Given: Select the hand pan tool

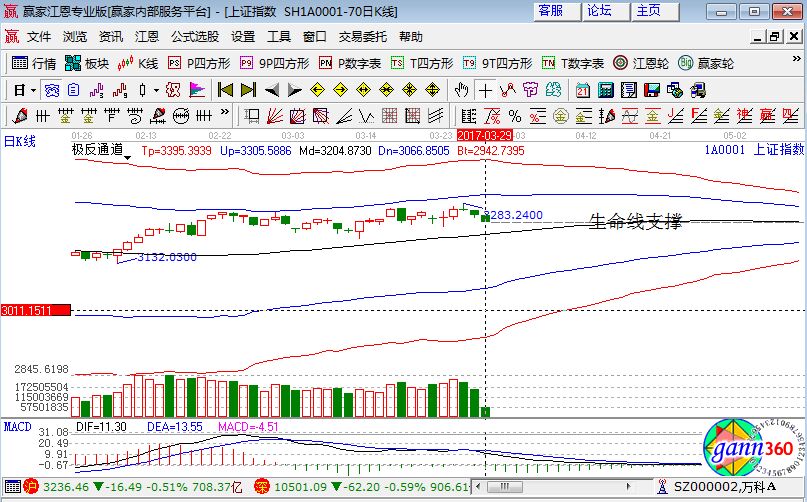Looking at the screenshot, I should 461,90.
